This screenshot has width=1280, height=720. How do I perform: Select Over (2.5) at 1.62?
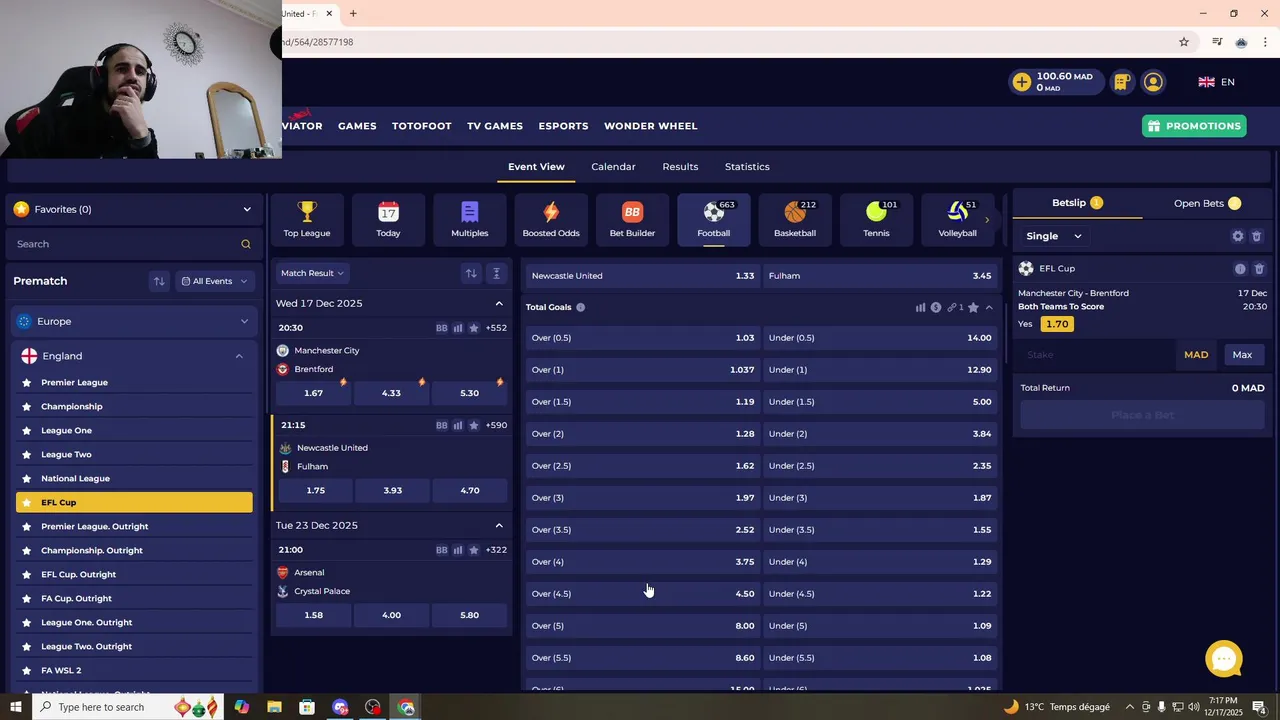pos(643,466)
